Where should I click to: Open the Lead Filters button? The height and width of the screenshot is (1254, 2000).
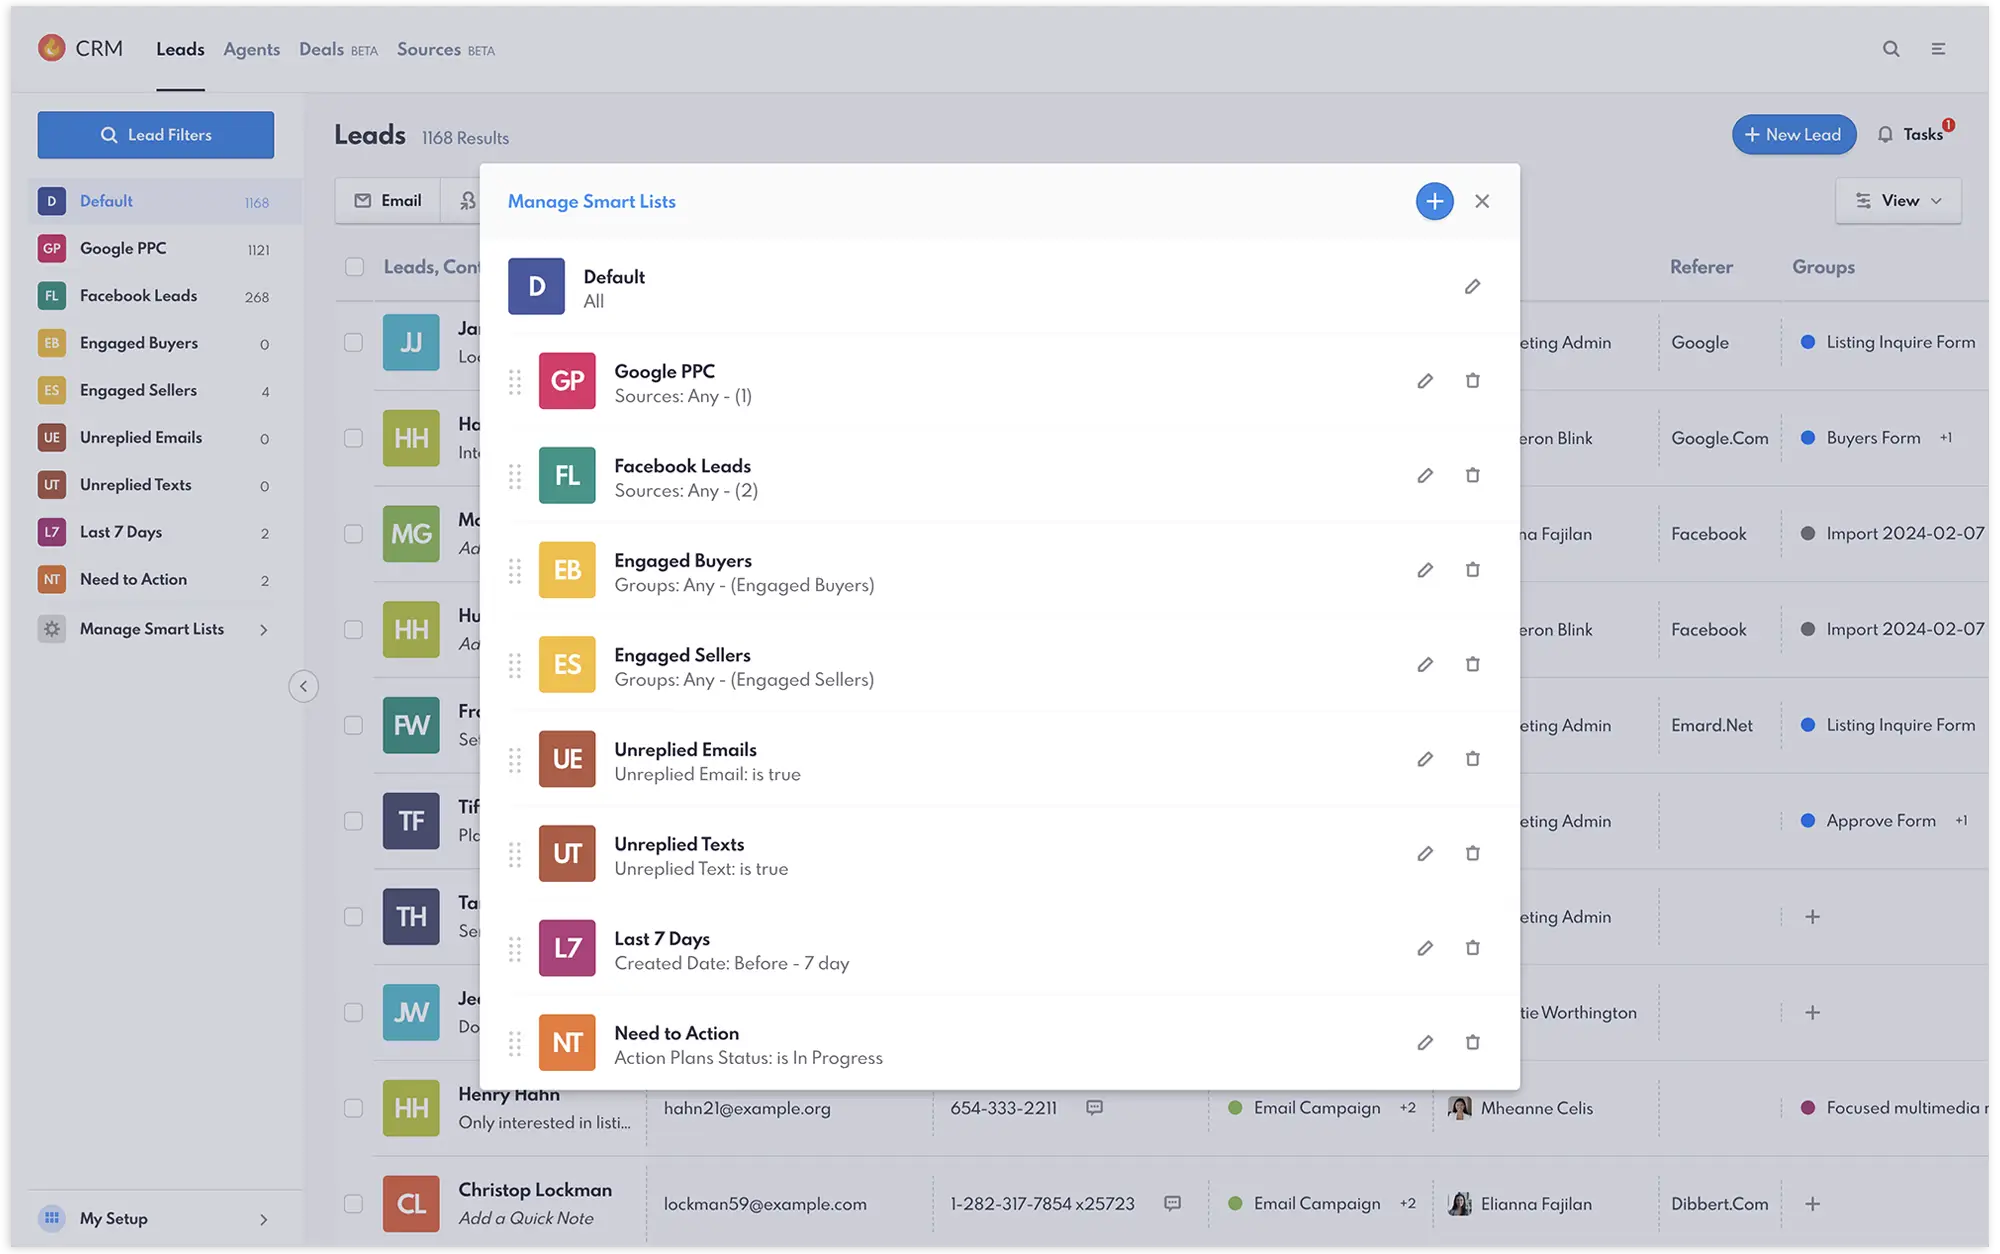pos(156,135)
